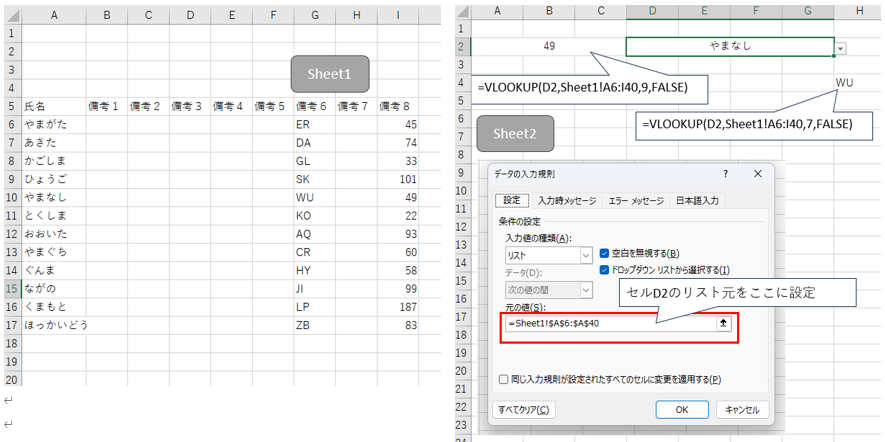Open the 日本語入力 tab
The image size is (885, 442).
point(696,200)
